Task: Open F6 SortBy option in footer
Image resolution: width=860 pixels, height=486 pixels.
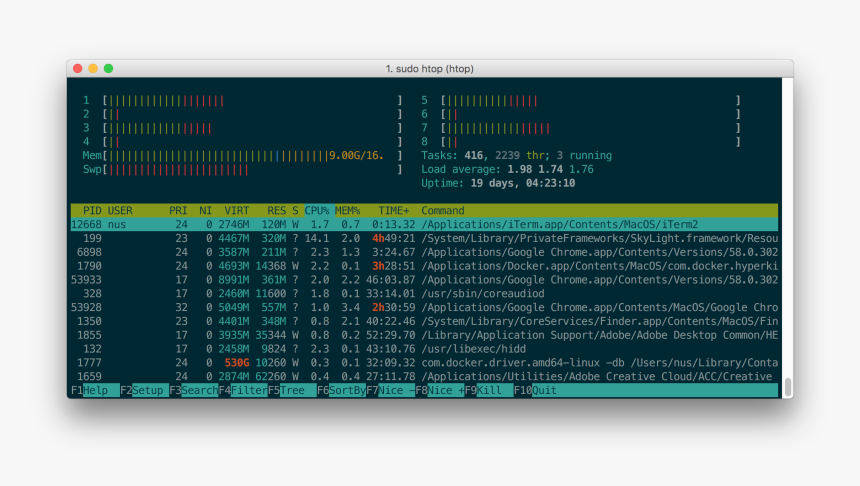Action: [x=341, y=390]
